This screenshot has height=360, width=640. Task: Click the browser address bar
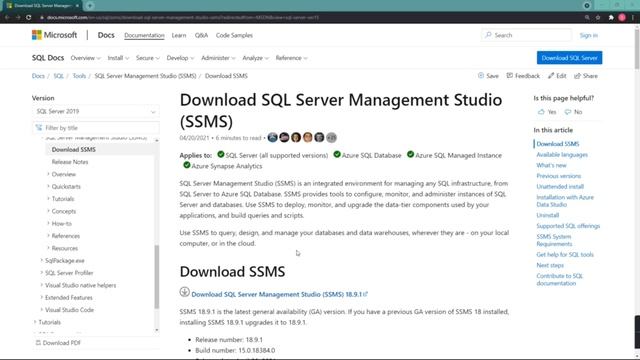click(x=310, y=18)
